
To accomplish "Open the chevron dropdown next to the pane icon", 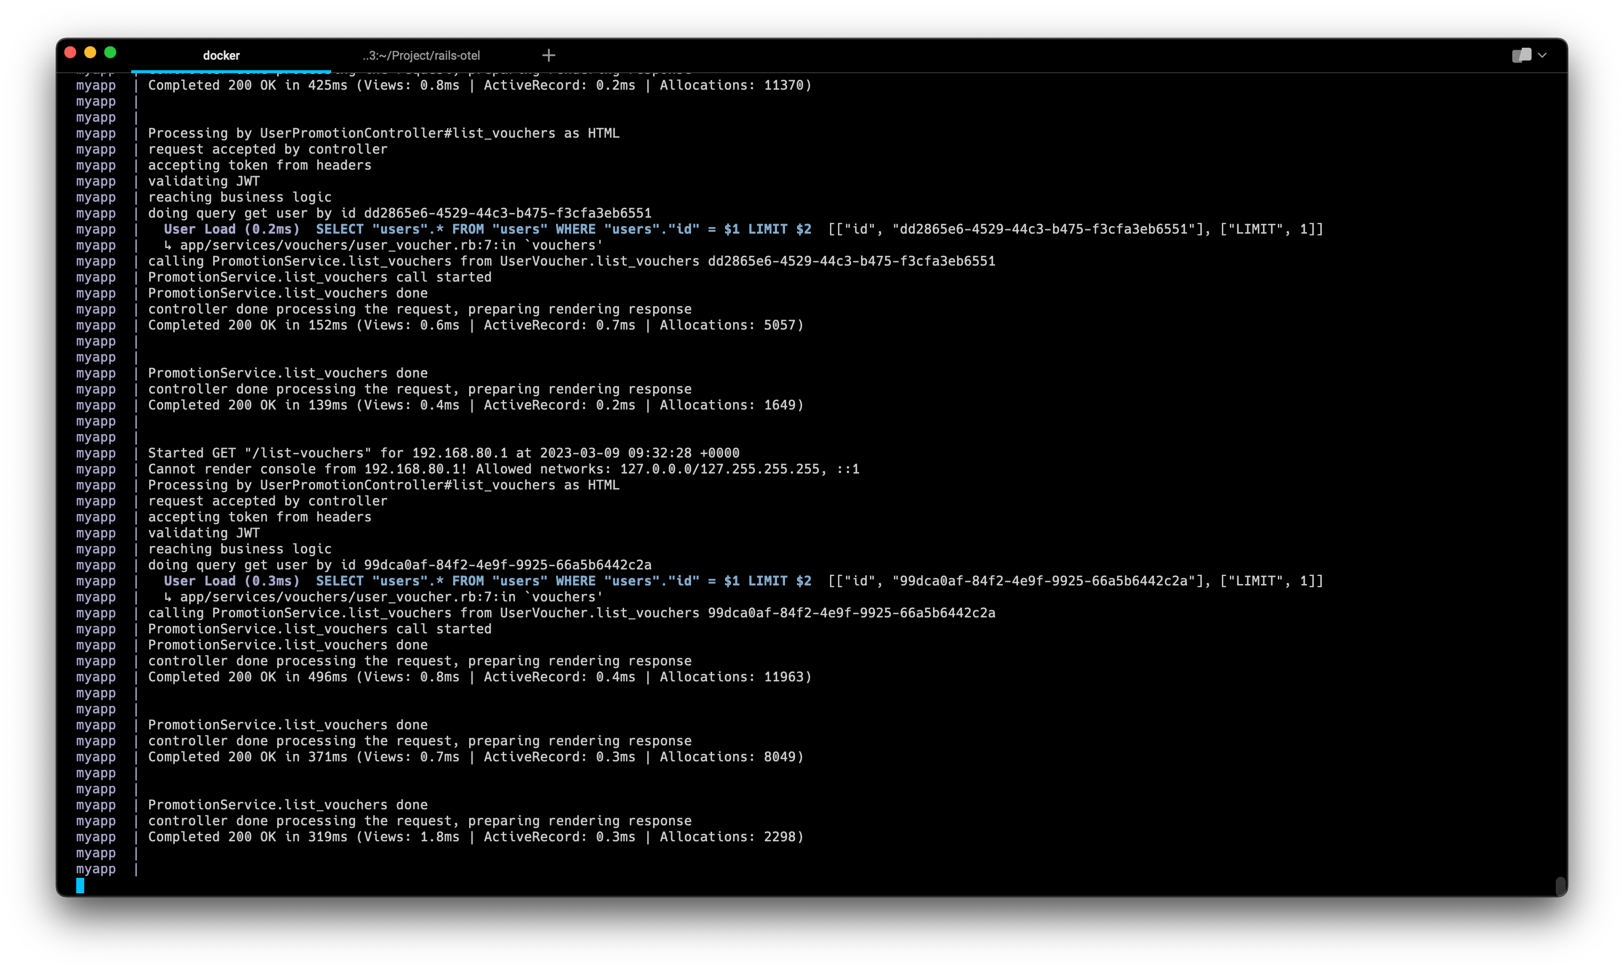I will coord(1541,56).
